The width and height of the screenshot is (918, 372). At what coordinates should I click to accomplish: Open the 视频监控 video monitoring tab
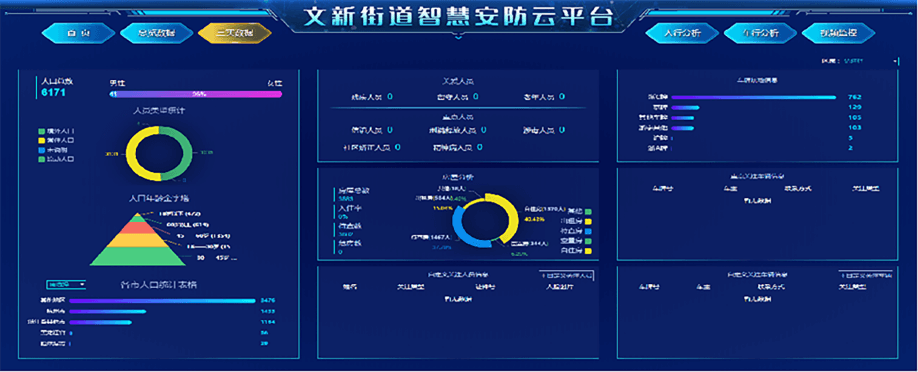pyautogui.click(x=838, y=33)
